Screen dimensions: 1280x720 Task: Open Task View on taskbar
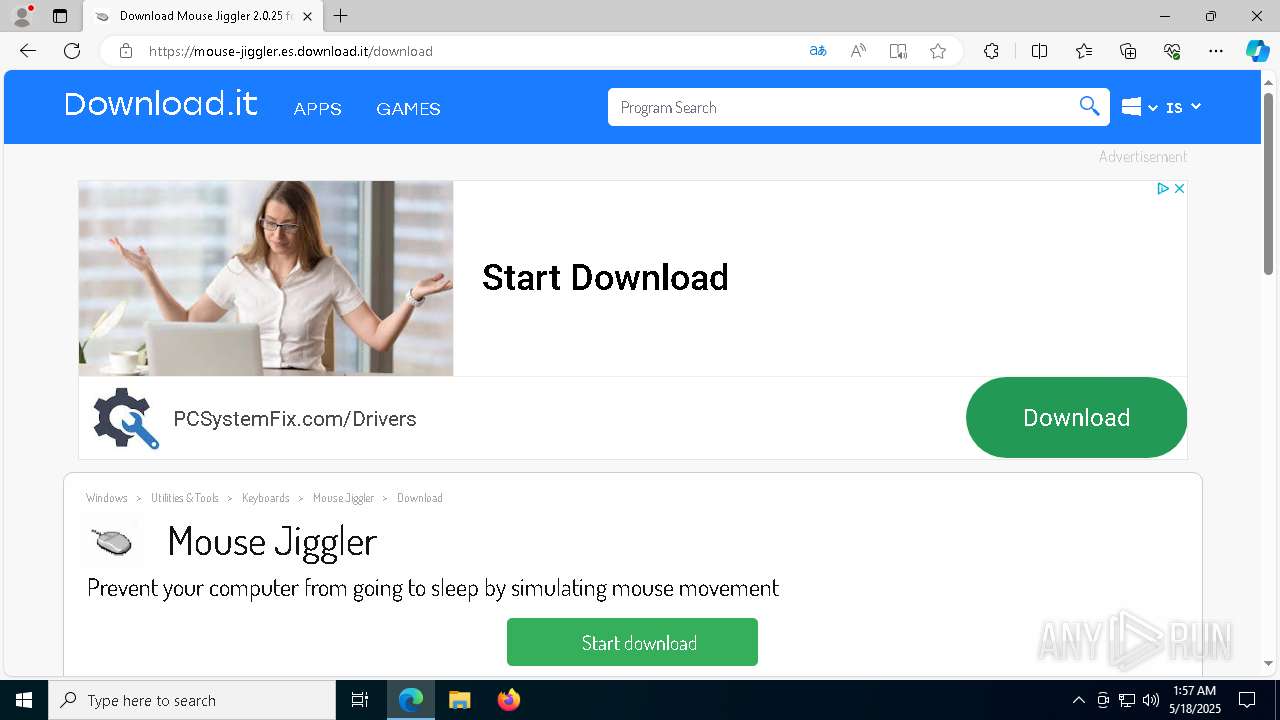point(360,700)
